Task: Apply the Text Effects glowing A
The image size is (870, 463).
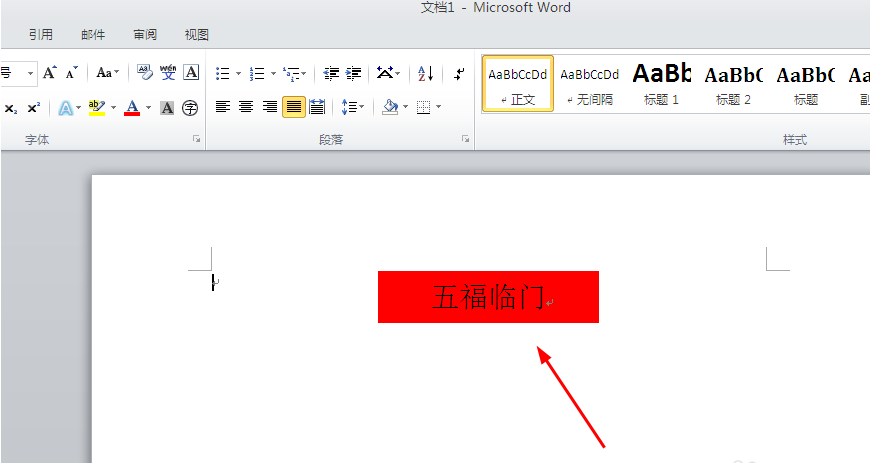Action: [x=65, y=108]
